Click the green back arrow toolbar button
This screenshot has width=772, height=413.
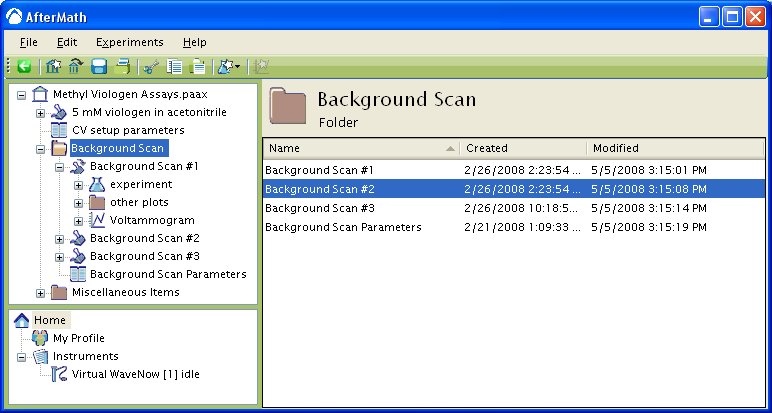tap(24, 66)
